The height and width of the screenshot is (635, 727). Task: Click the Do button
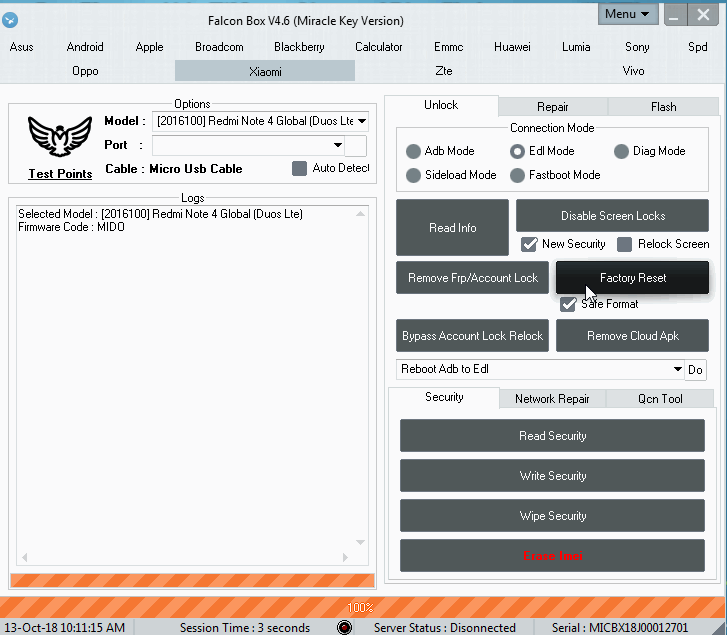(695, 370)
